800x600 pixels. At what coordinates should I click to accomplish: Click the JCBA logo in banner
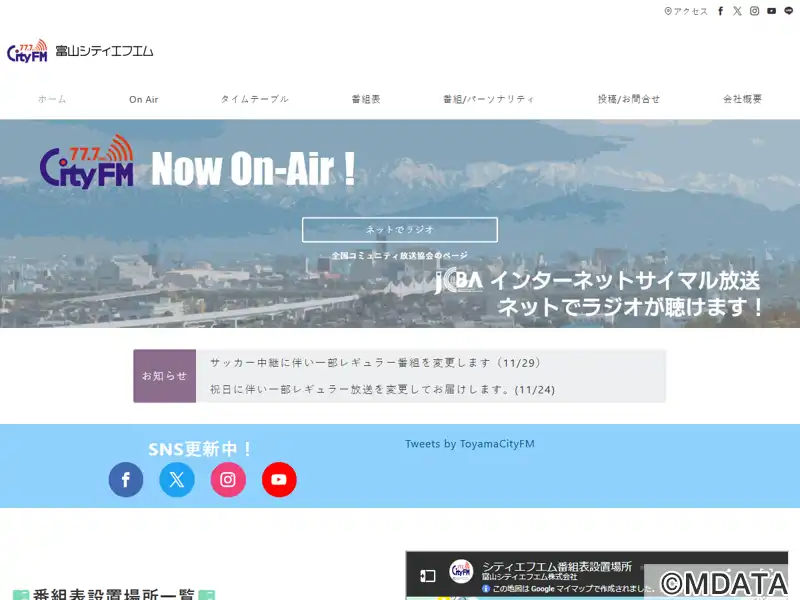[x=459, y=281]
